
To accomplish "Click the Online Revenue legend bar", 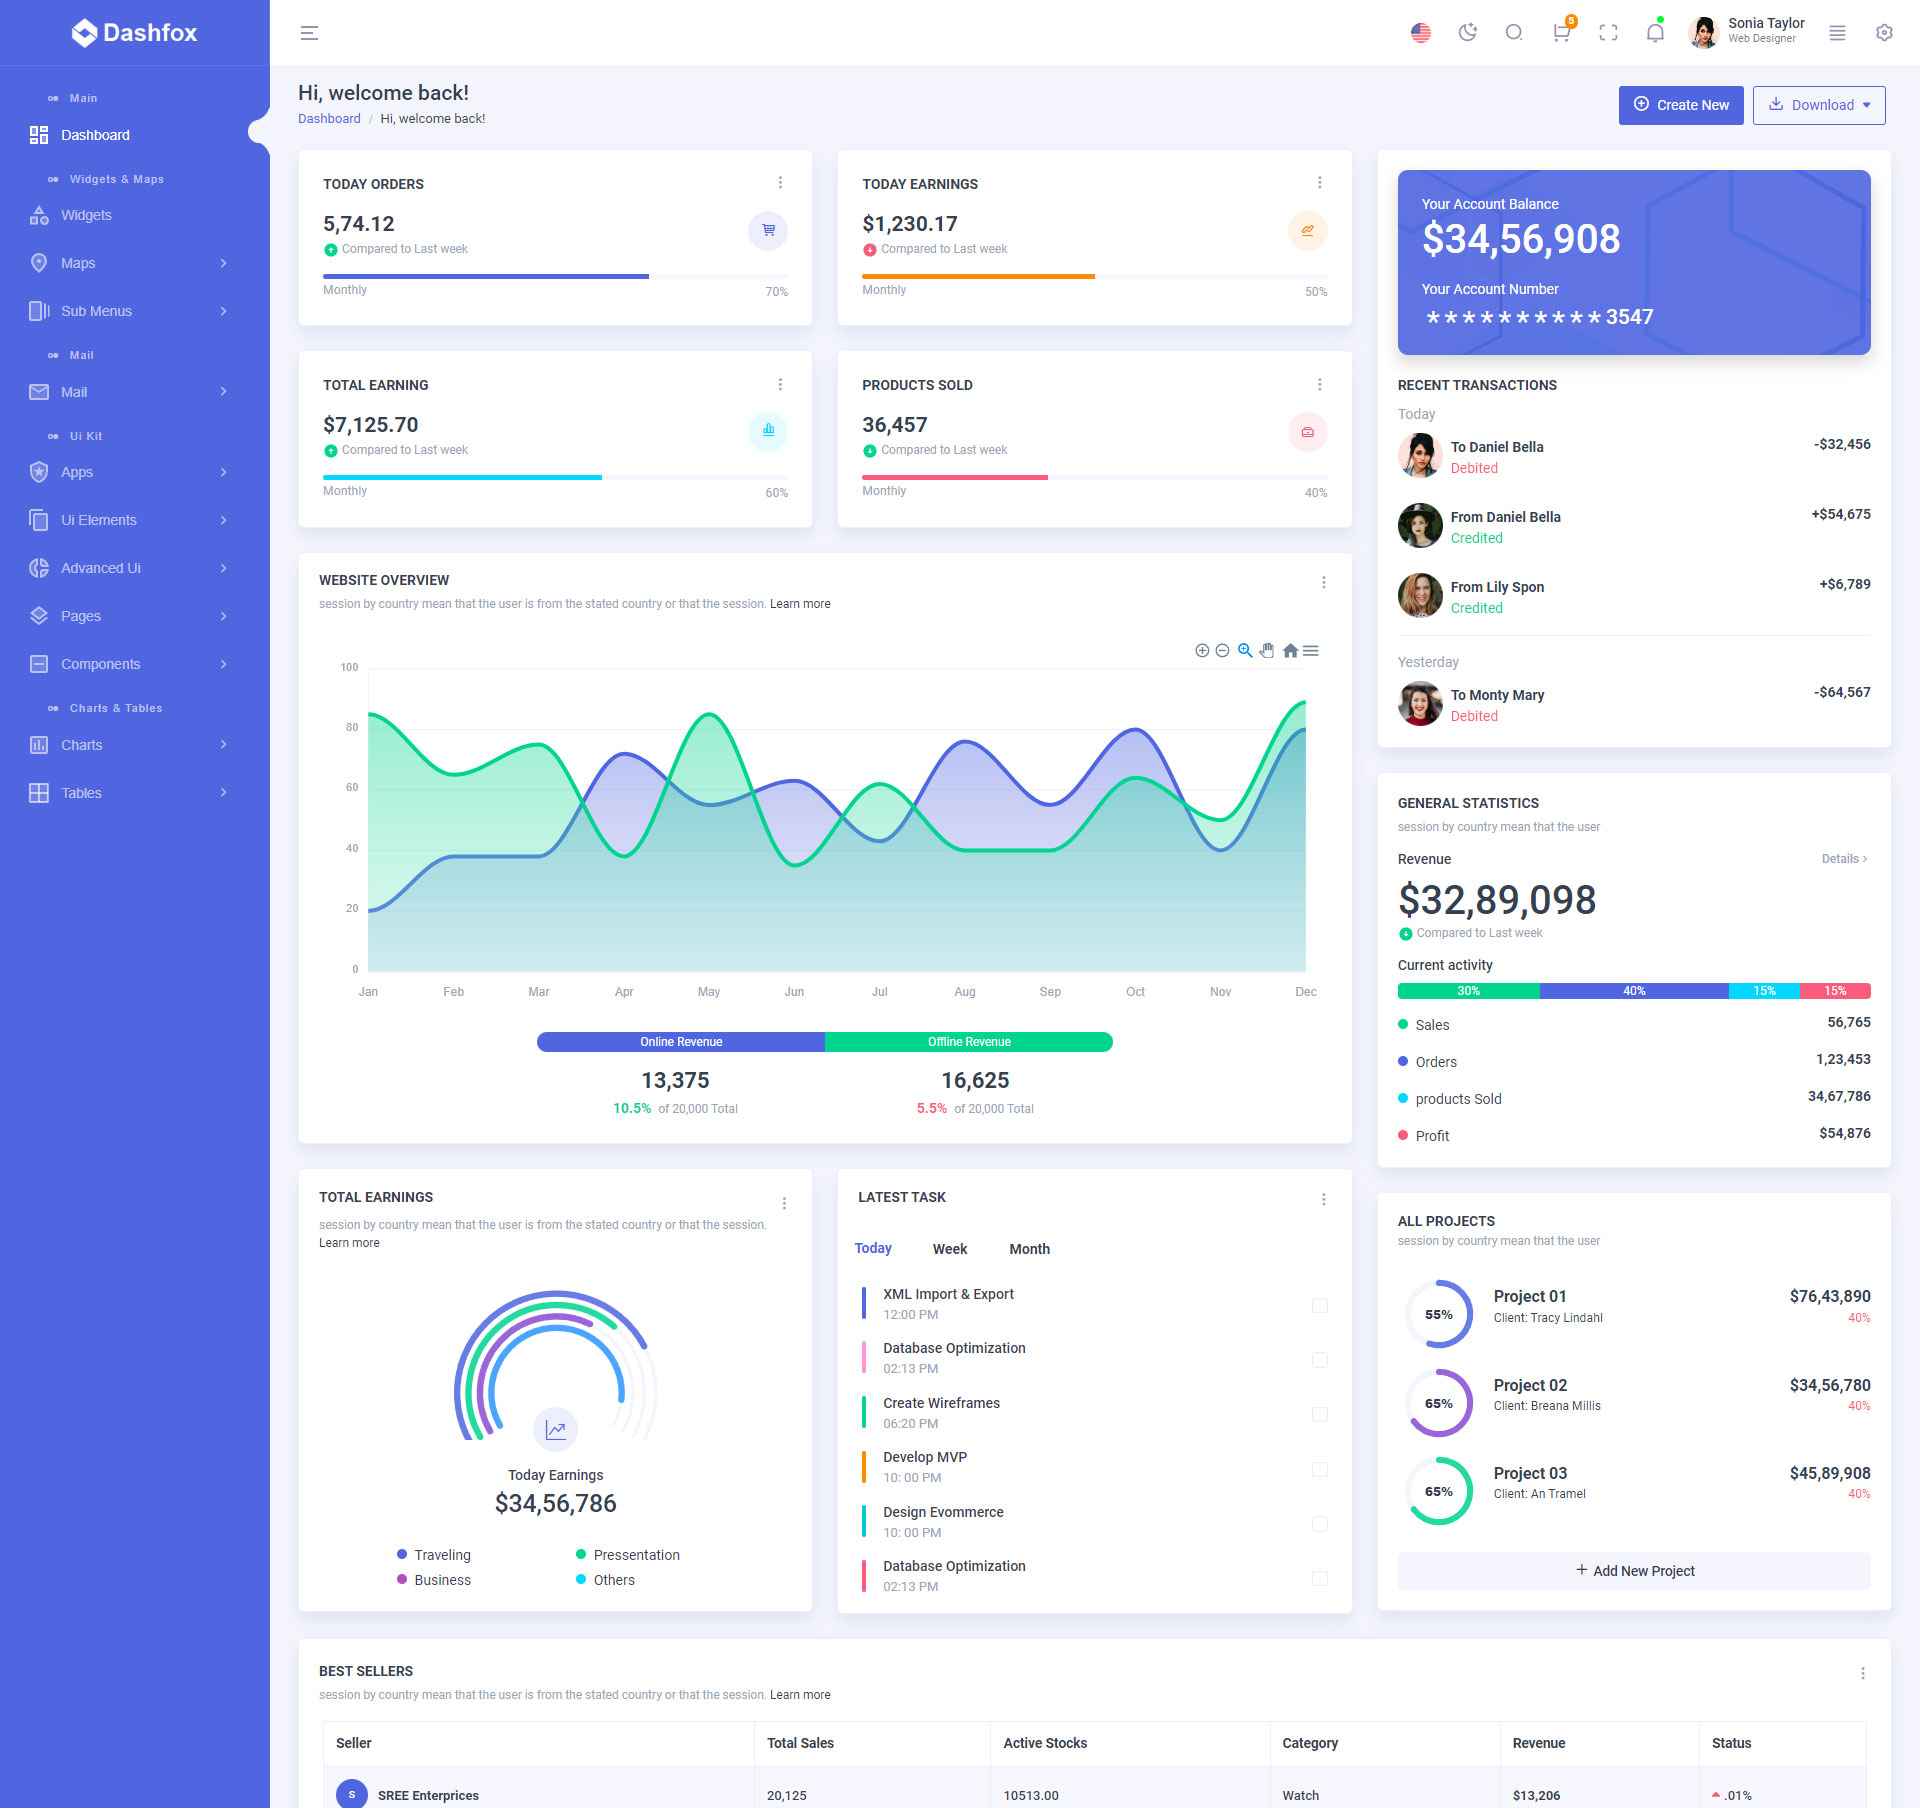I will (681, 1042).
